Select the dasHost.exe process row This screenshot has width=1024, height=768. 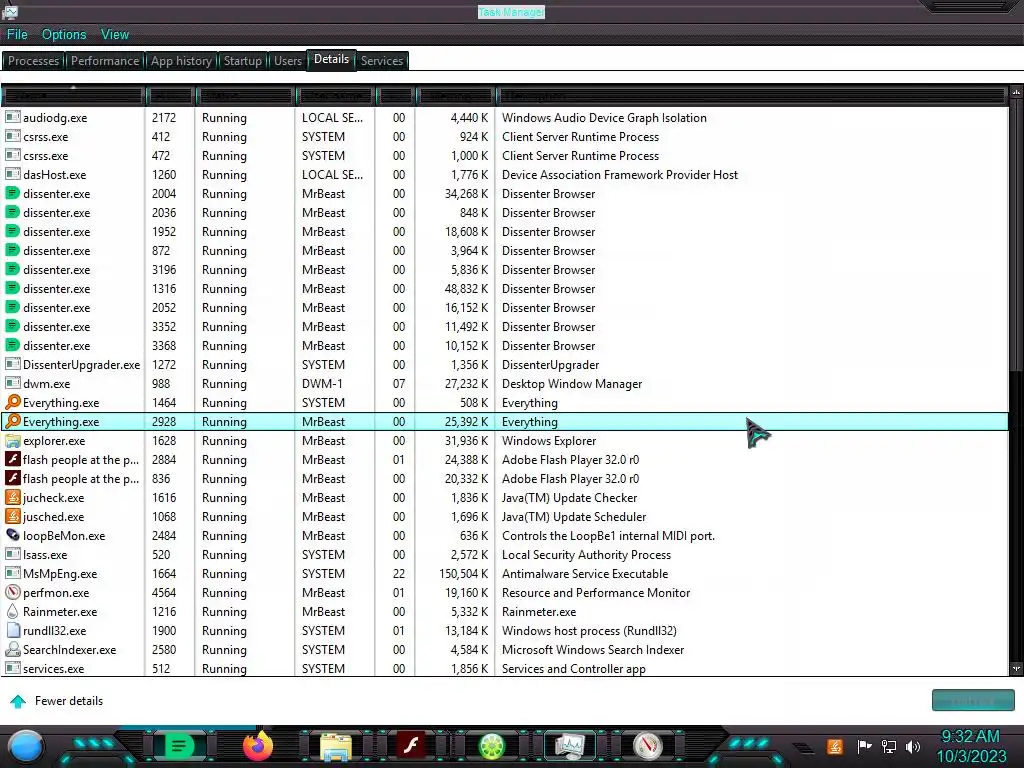click(x=504, y=174)
